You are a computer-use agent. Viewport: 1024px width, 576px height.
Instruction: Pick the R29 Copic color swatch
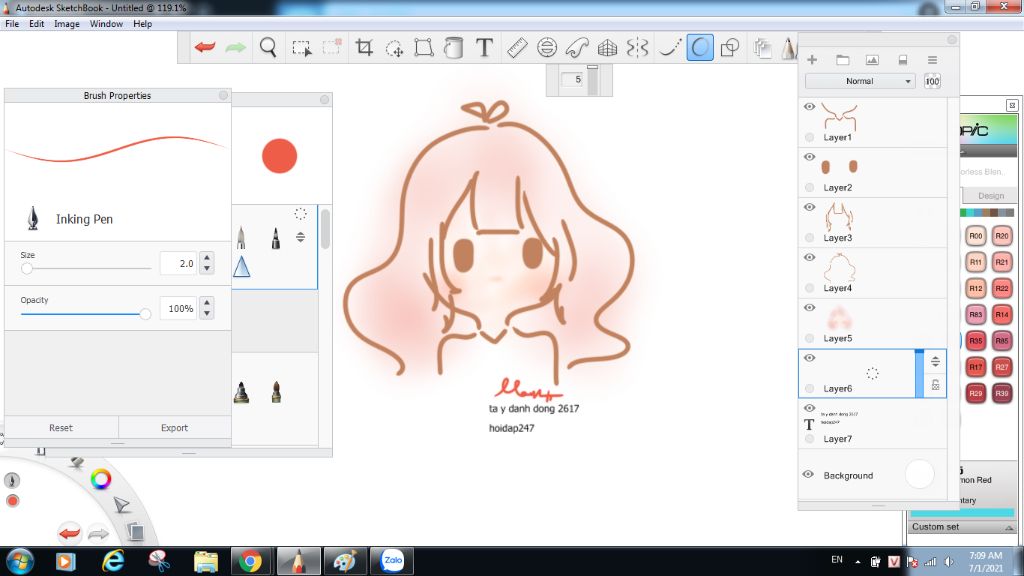976,393
